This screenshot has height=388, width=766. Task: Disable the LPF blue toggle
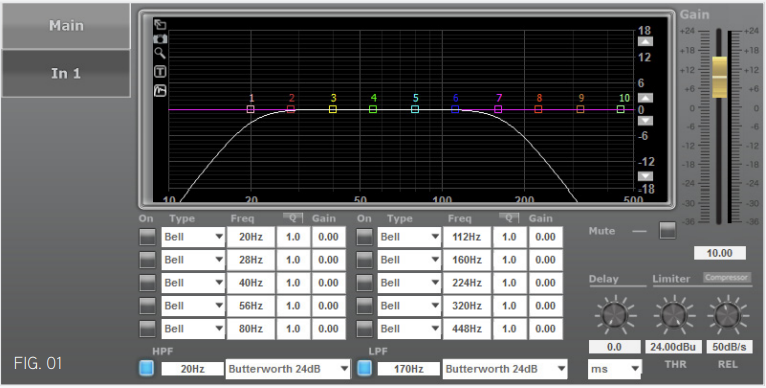364,368
